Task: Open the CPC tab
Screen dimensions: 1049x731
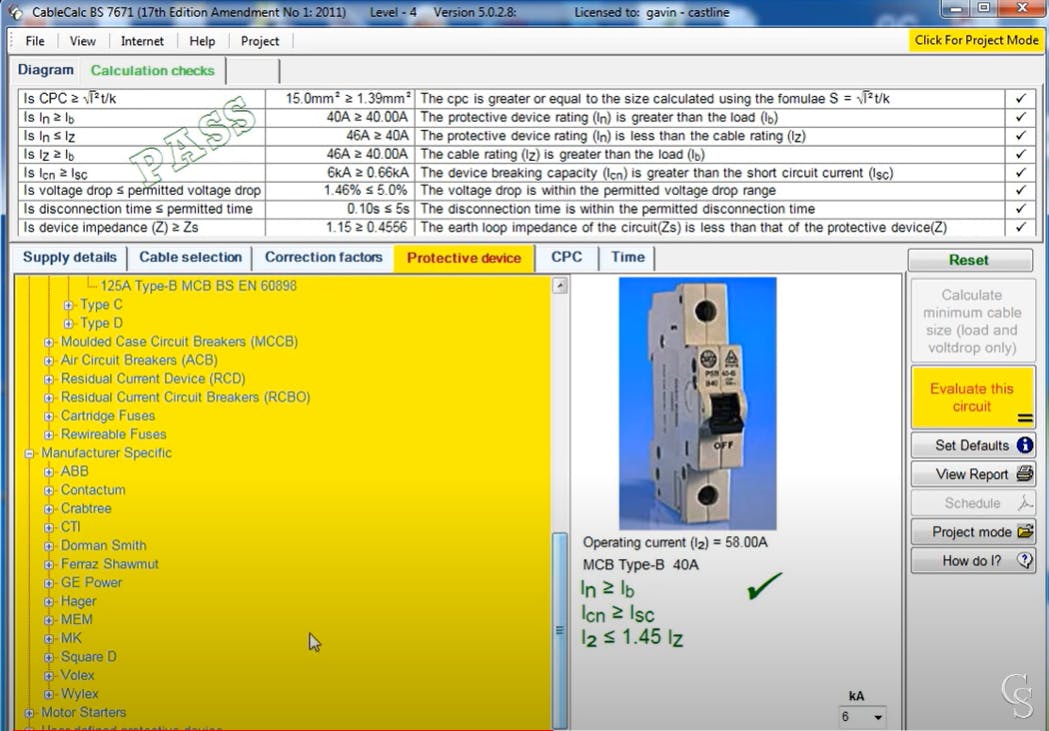Action: pos(567,257)
